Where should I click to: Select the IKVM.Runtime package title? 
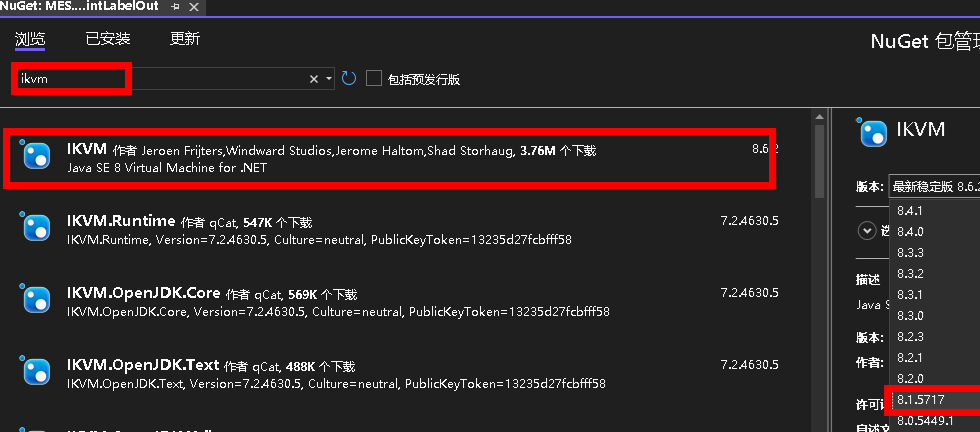coord(121,221)
